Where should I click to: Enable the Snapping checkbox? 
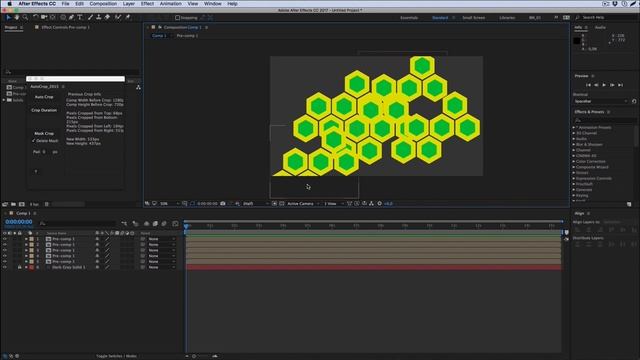pos(178,18)
